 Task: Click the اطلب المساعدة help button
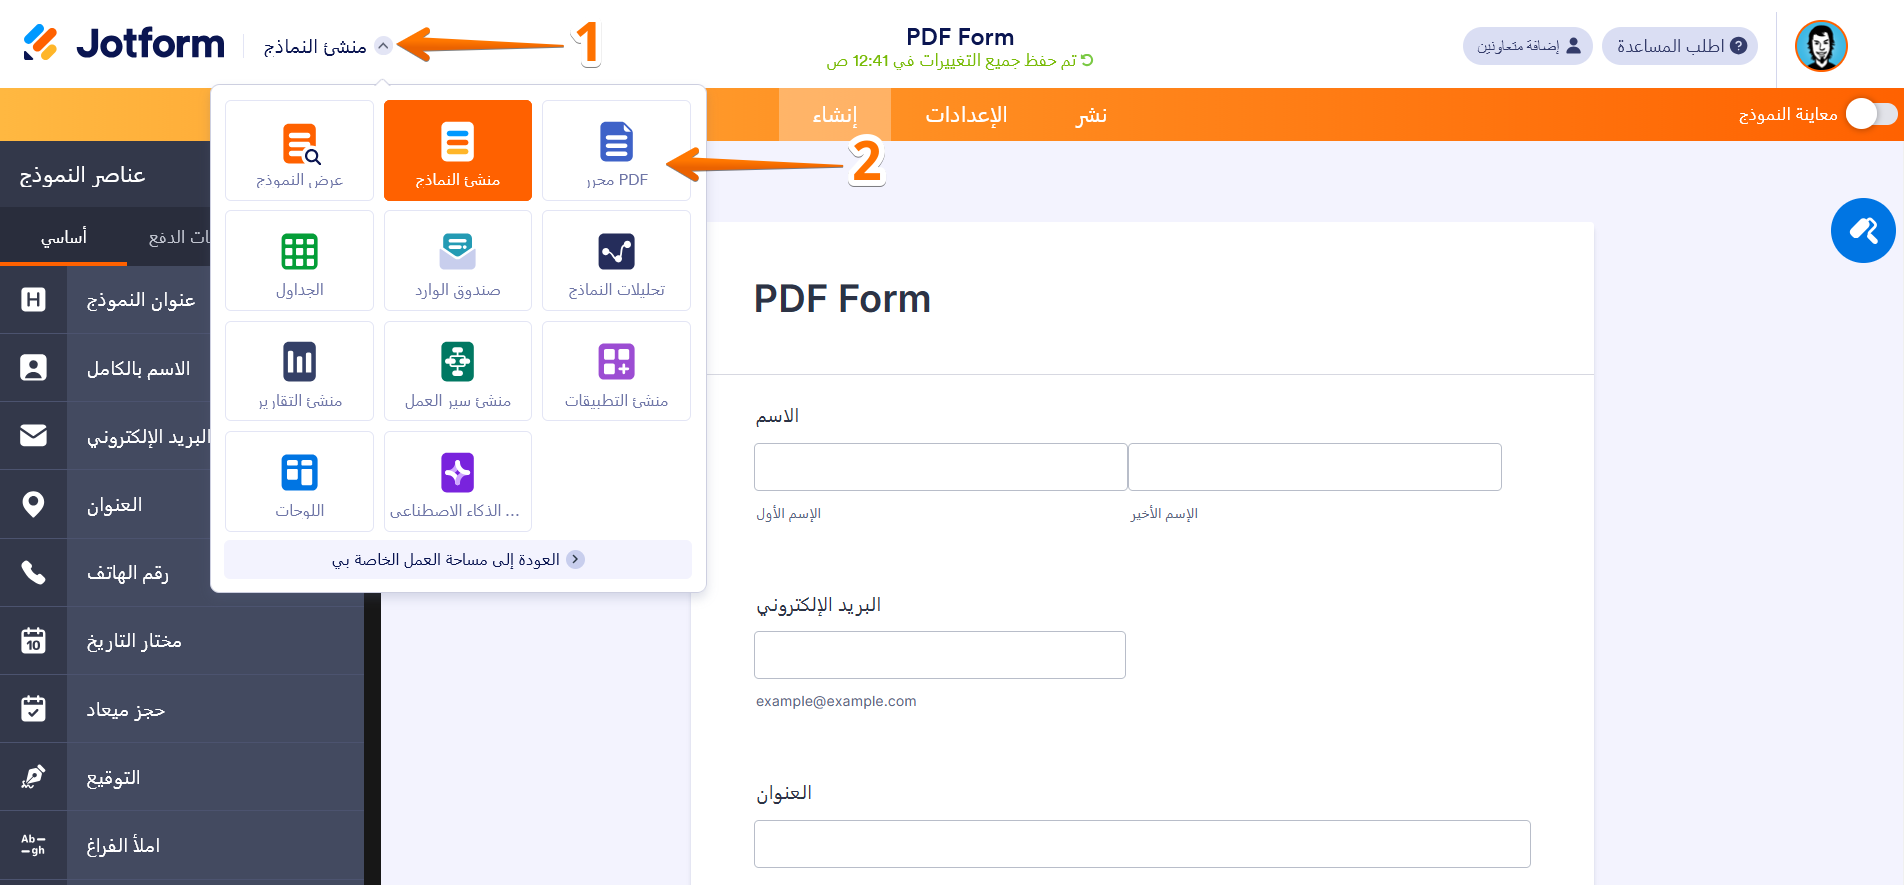(x=1679, y=46)
